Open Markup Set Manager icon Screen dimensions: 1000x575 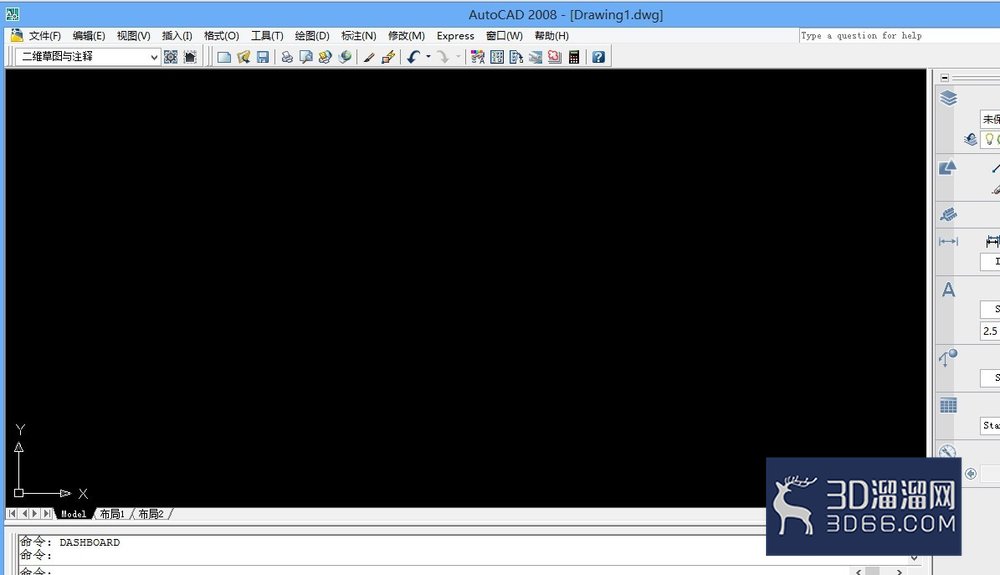tap(554, 57)
